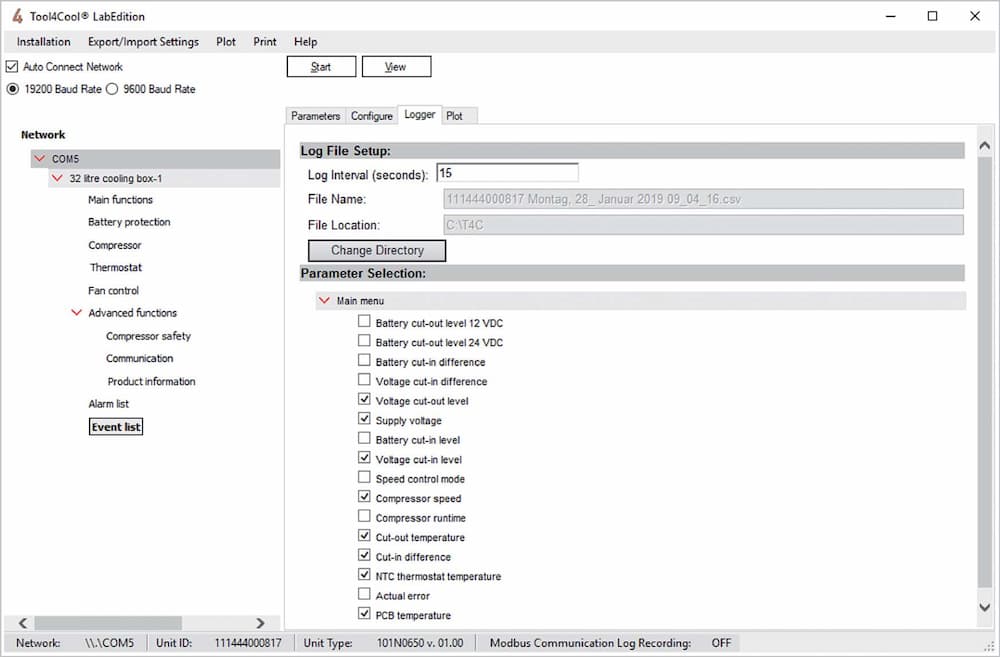Collapse the 32 litre cooling box-1 node
This screenshot has width=1000, height=657.
point(57,179)
